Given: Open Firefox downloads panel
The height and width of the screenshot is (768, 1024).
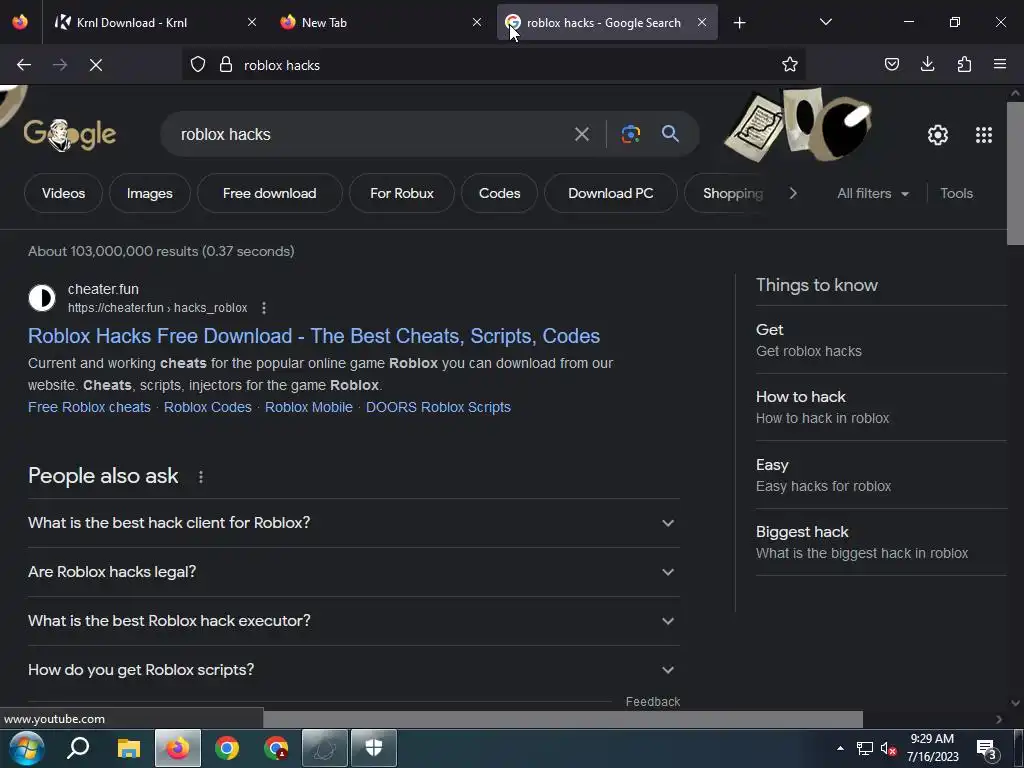Looking at the screenshot, I should [927, 65].
